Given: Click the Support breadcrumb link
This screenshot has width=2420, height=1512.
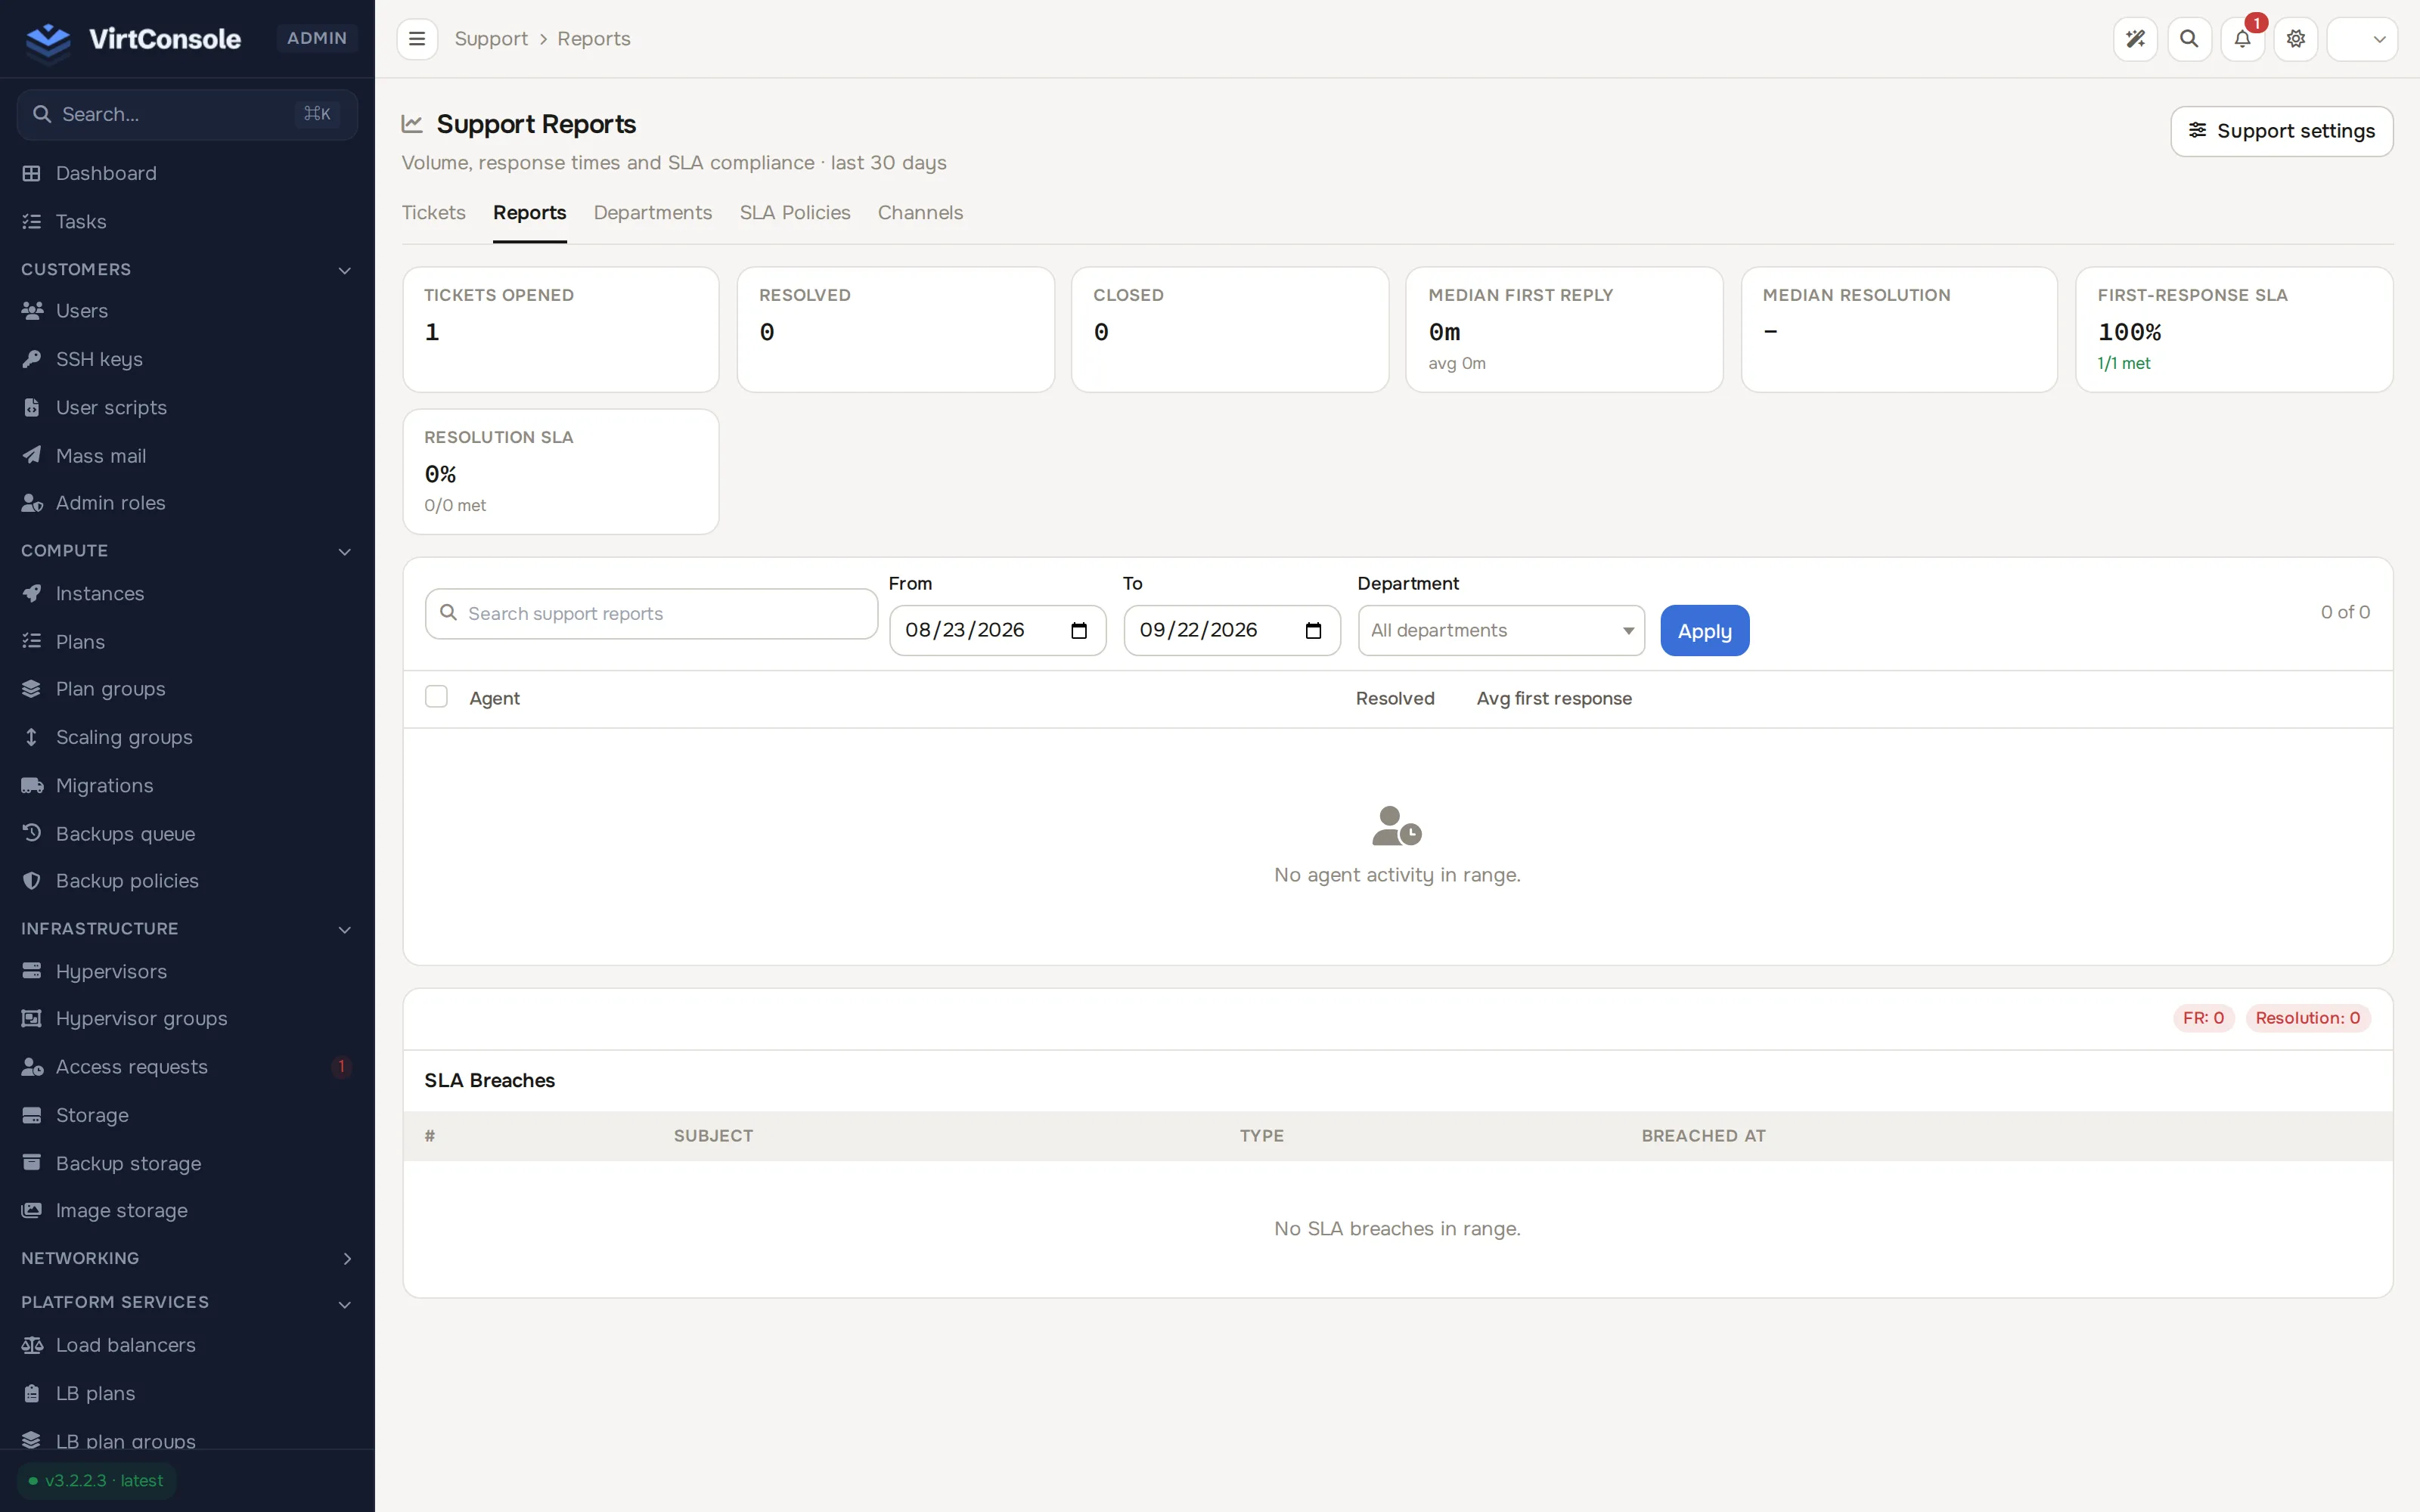Looking at the screenshot, I should click(491, 39).
